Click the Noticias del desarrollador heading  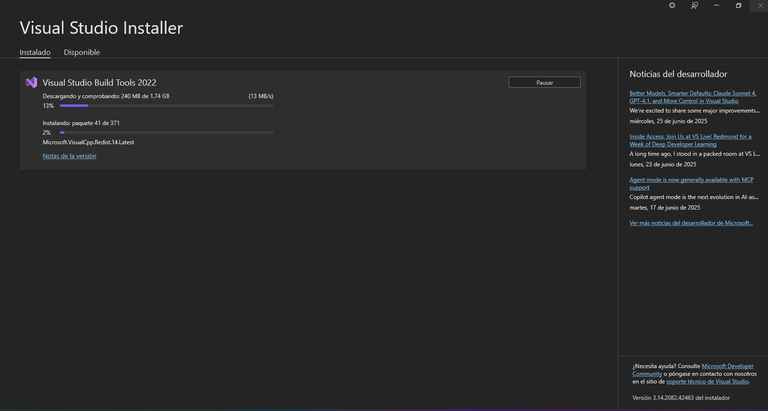[x=678, y=74]
